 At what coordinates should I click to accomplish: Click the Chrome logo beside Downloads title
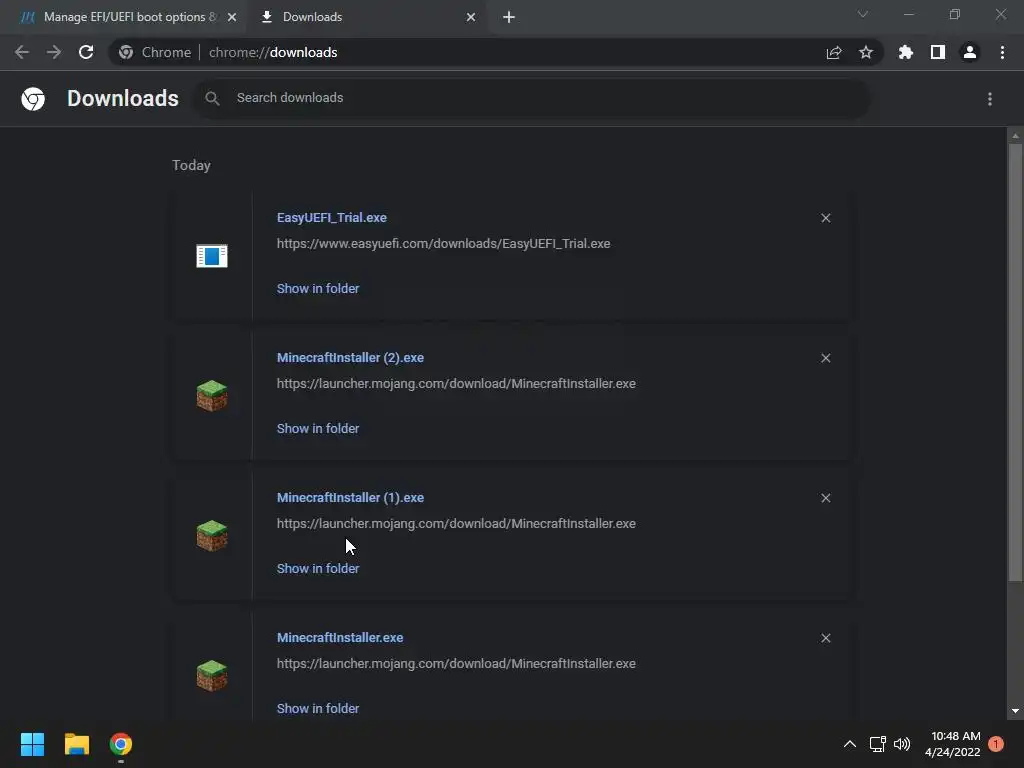(33, 99)
